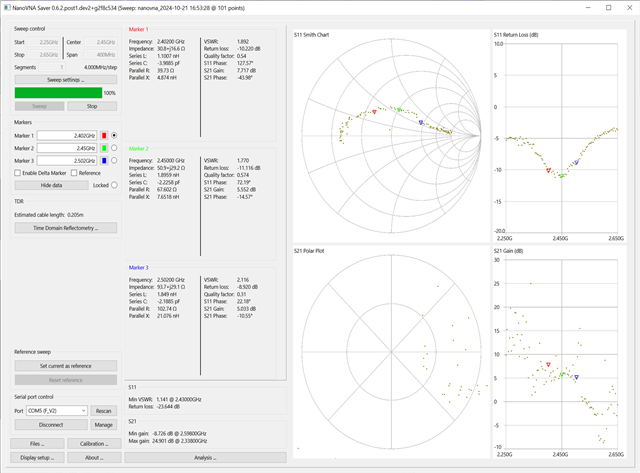Click the NanoVNA Saver title bar icon
This screenshot has width=640, height=473.
tap(7, 8)
